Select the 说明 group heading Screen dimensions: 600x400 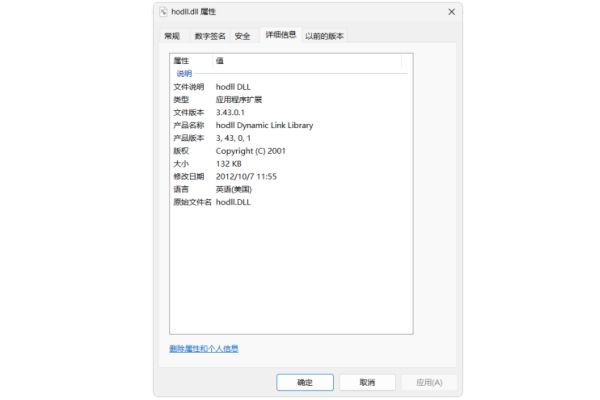coord(185,74)
